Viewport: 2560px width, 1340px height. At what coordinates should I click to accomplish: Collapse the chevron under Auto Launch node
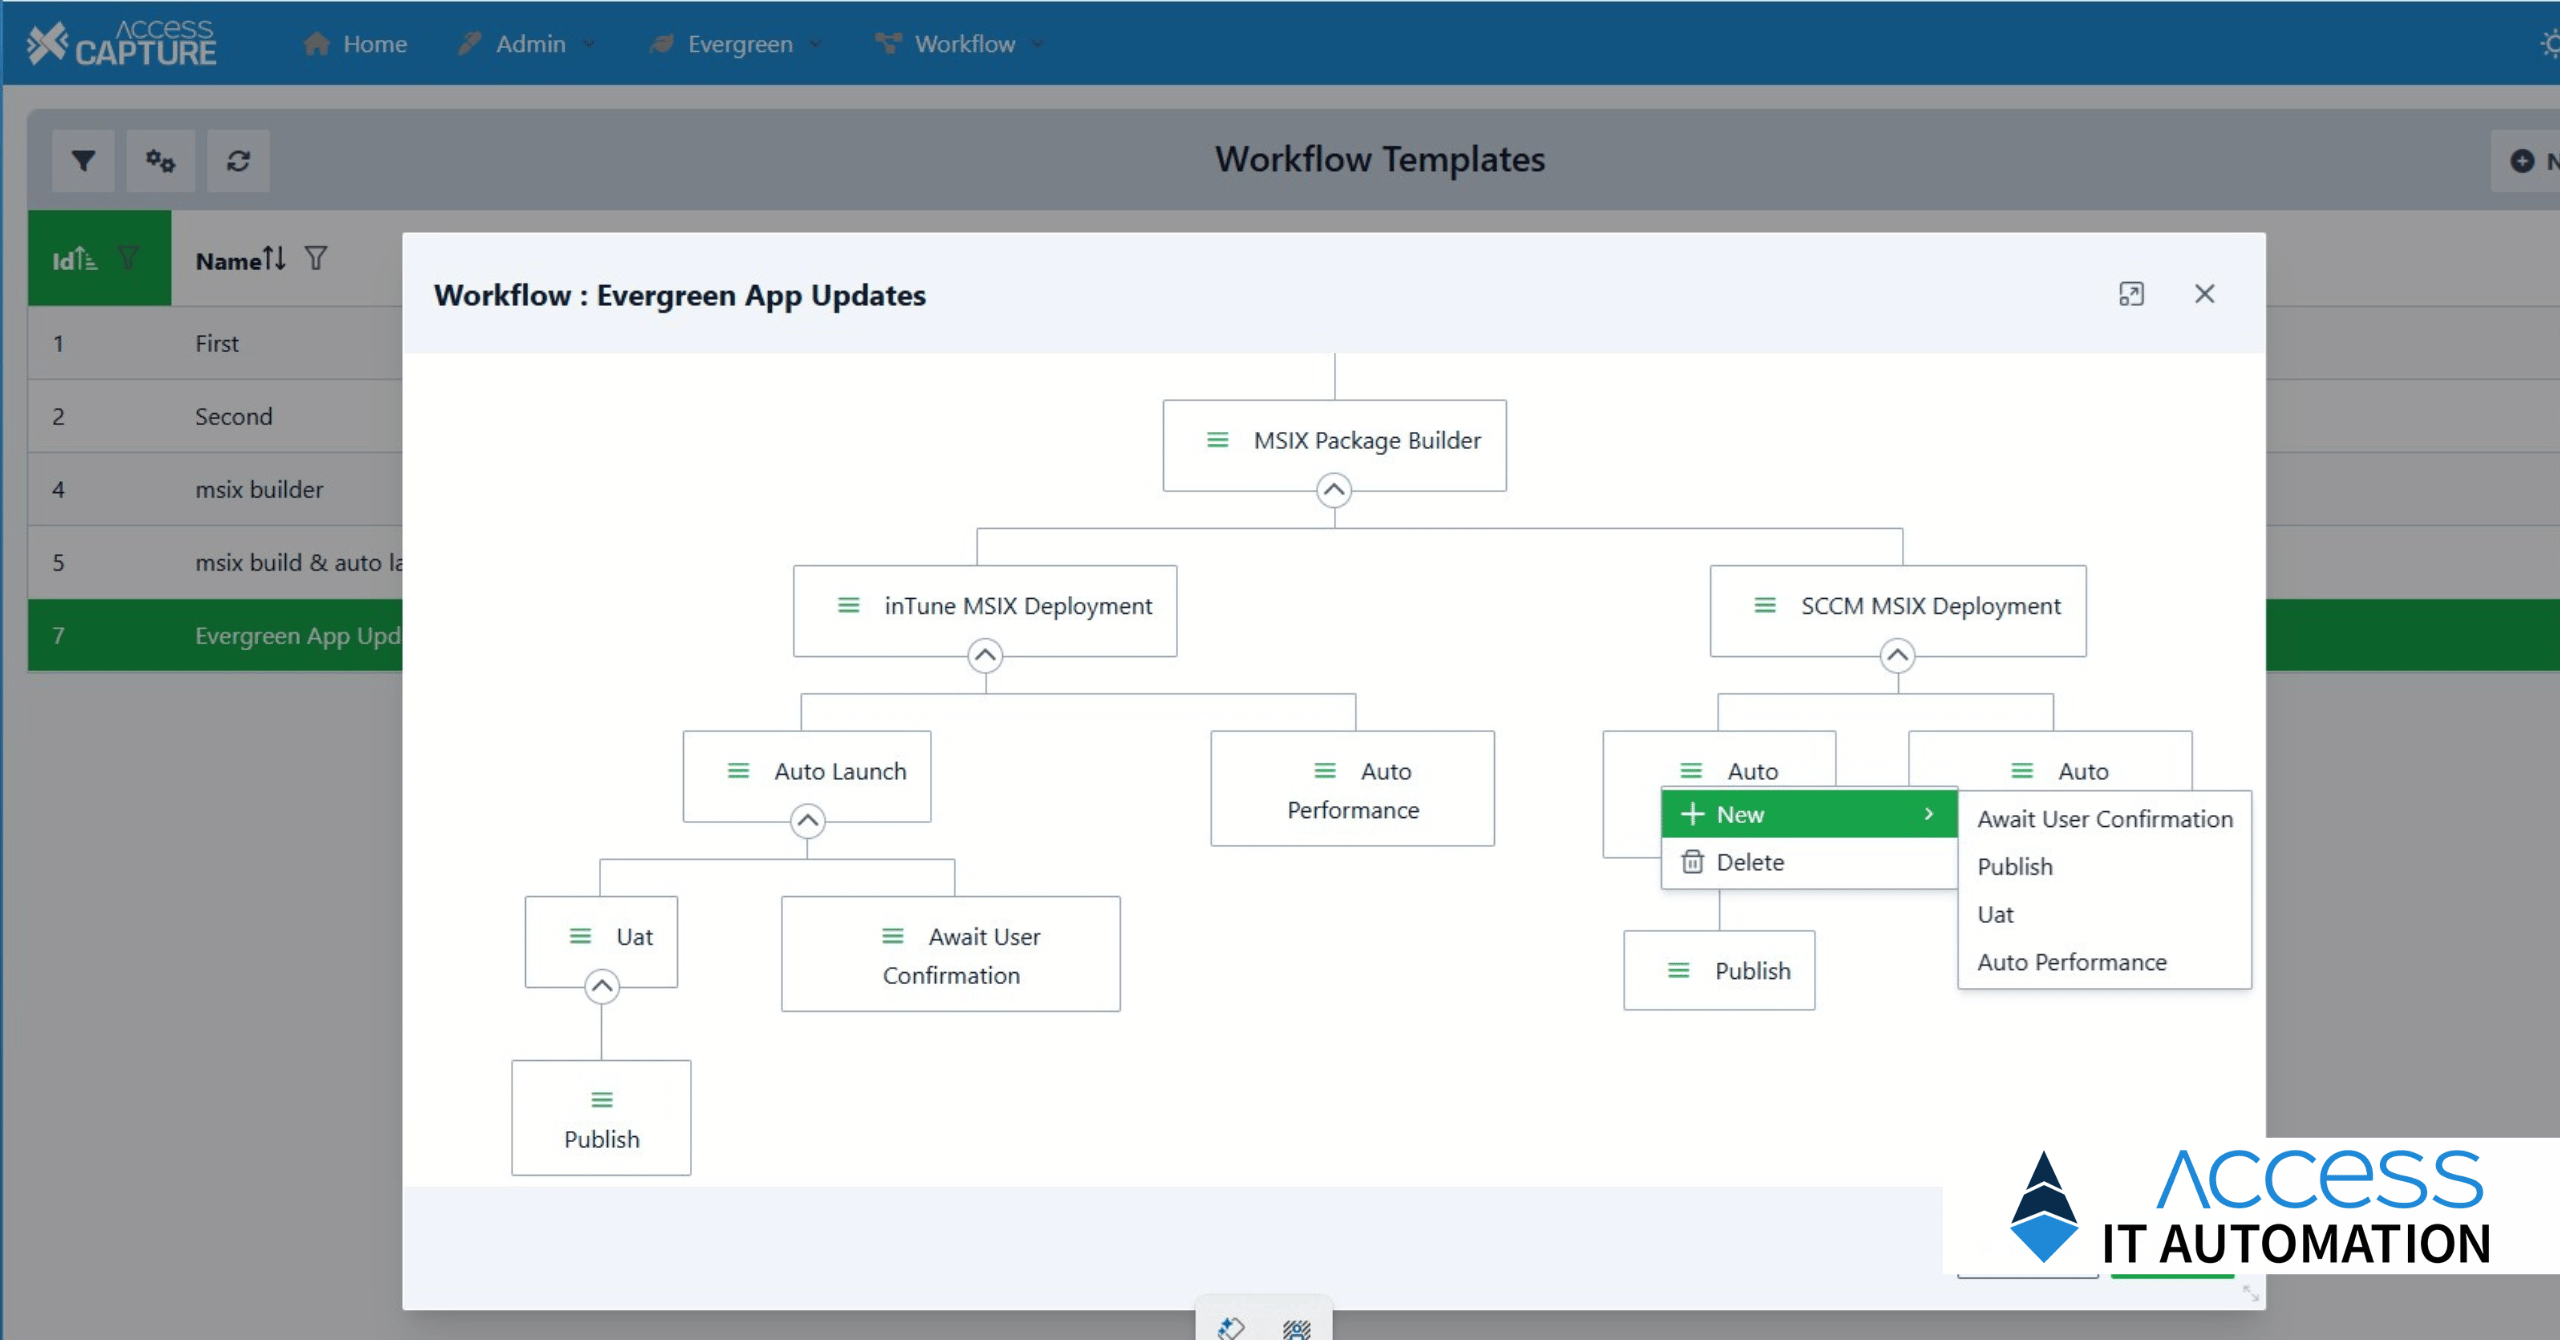(806, 820)
